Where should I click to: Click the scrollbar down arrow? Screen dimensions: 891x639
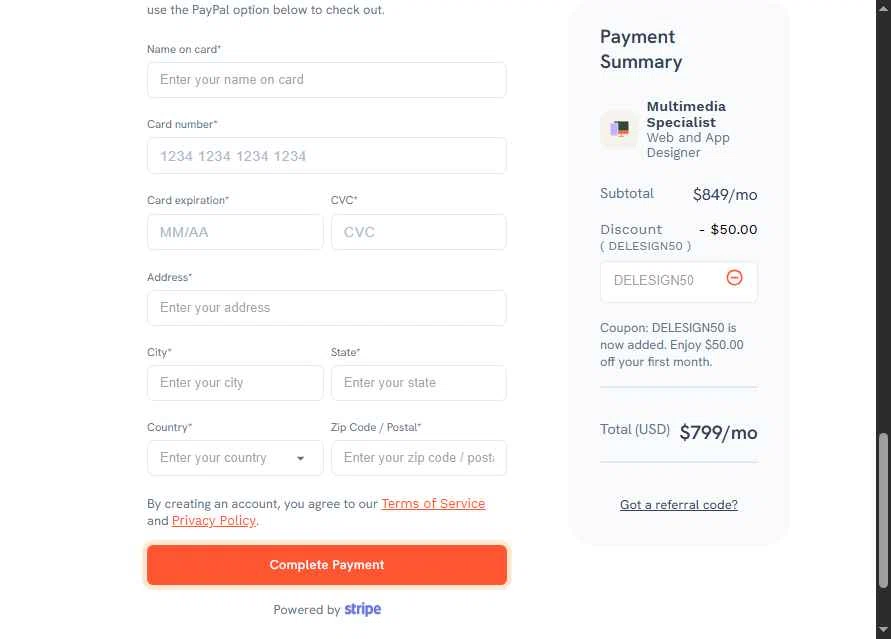point(883,629)
